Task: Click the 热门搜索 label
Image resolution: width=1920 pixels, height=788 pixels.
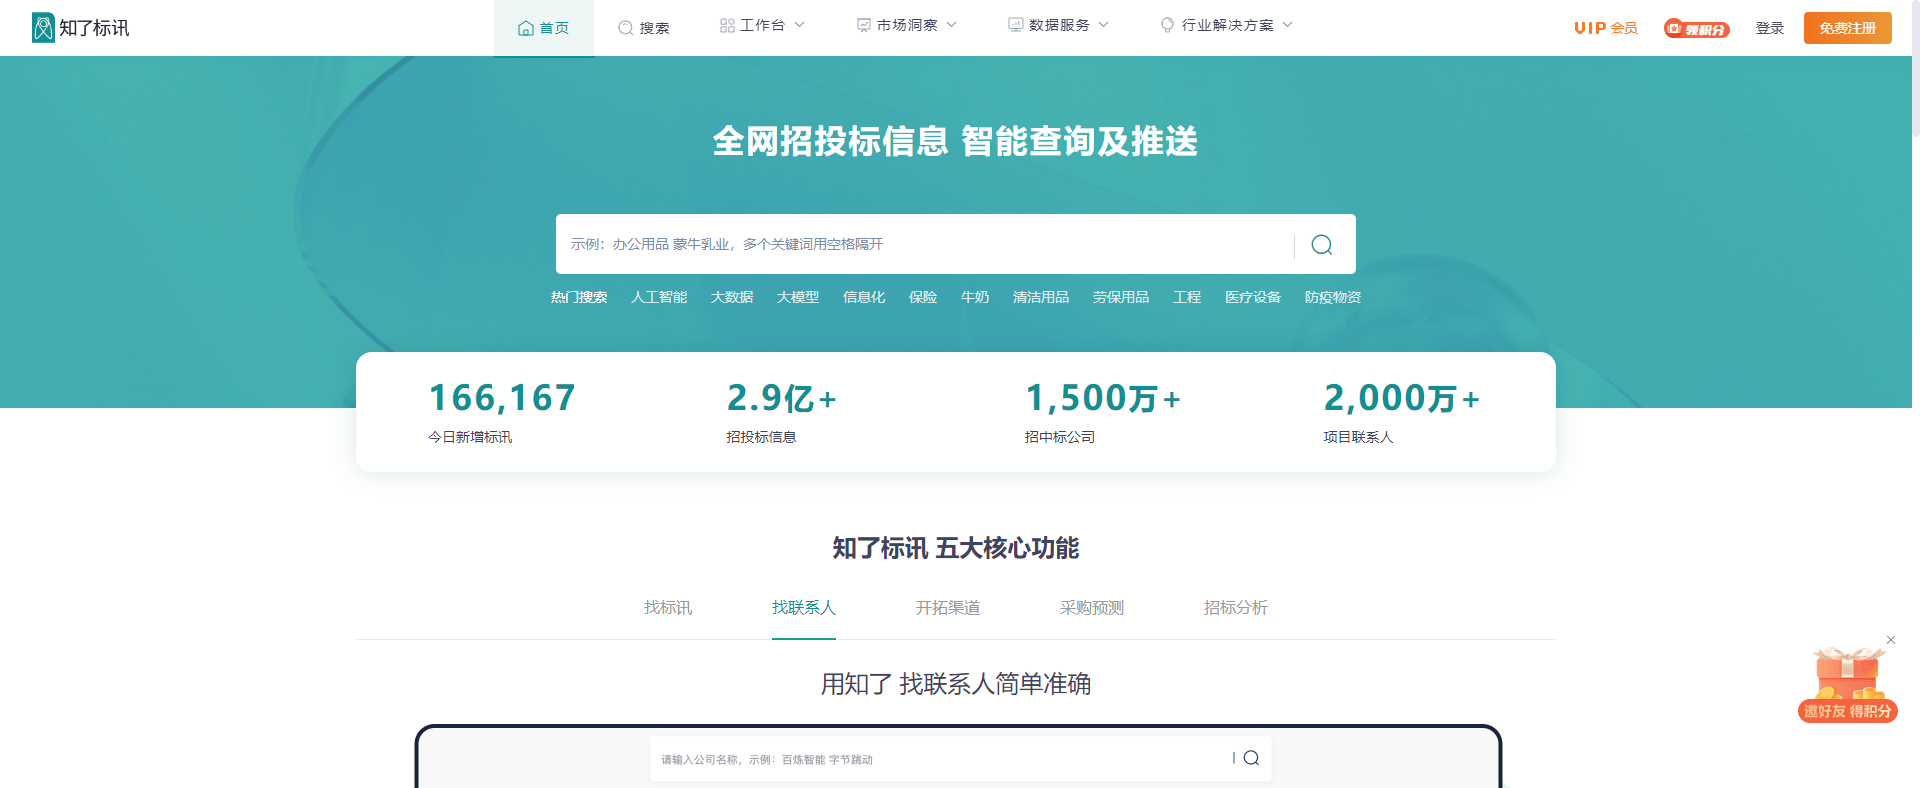Action: (579, 297)
